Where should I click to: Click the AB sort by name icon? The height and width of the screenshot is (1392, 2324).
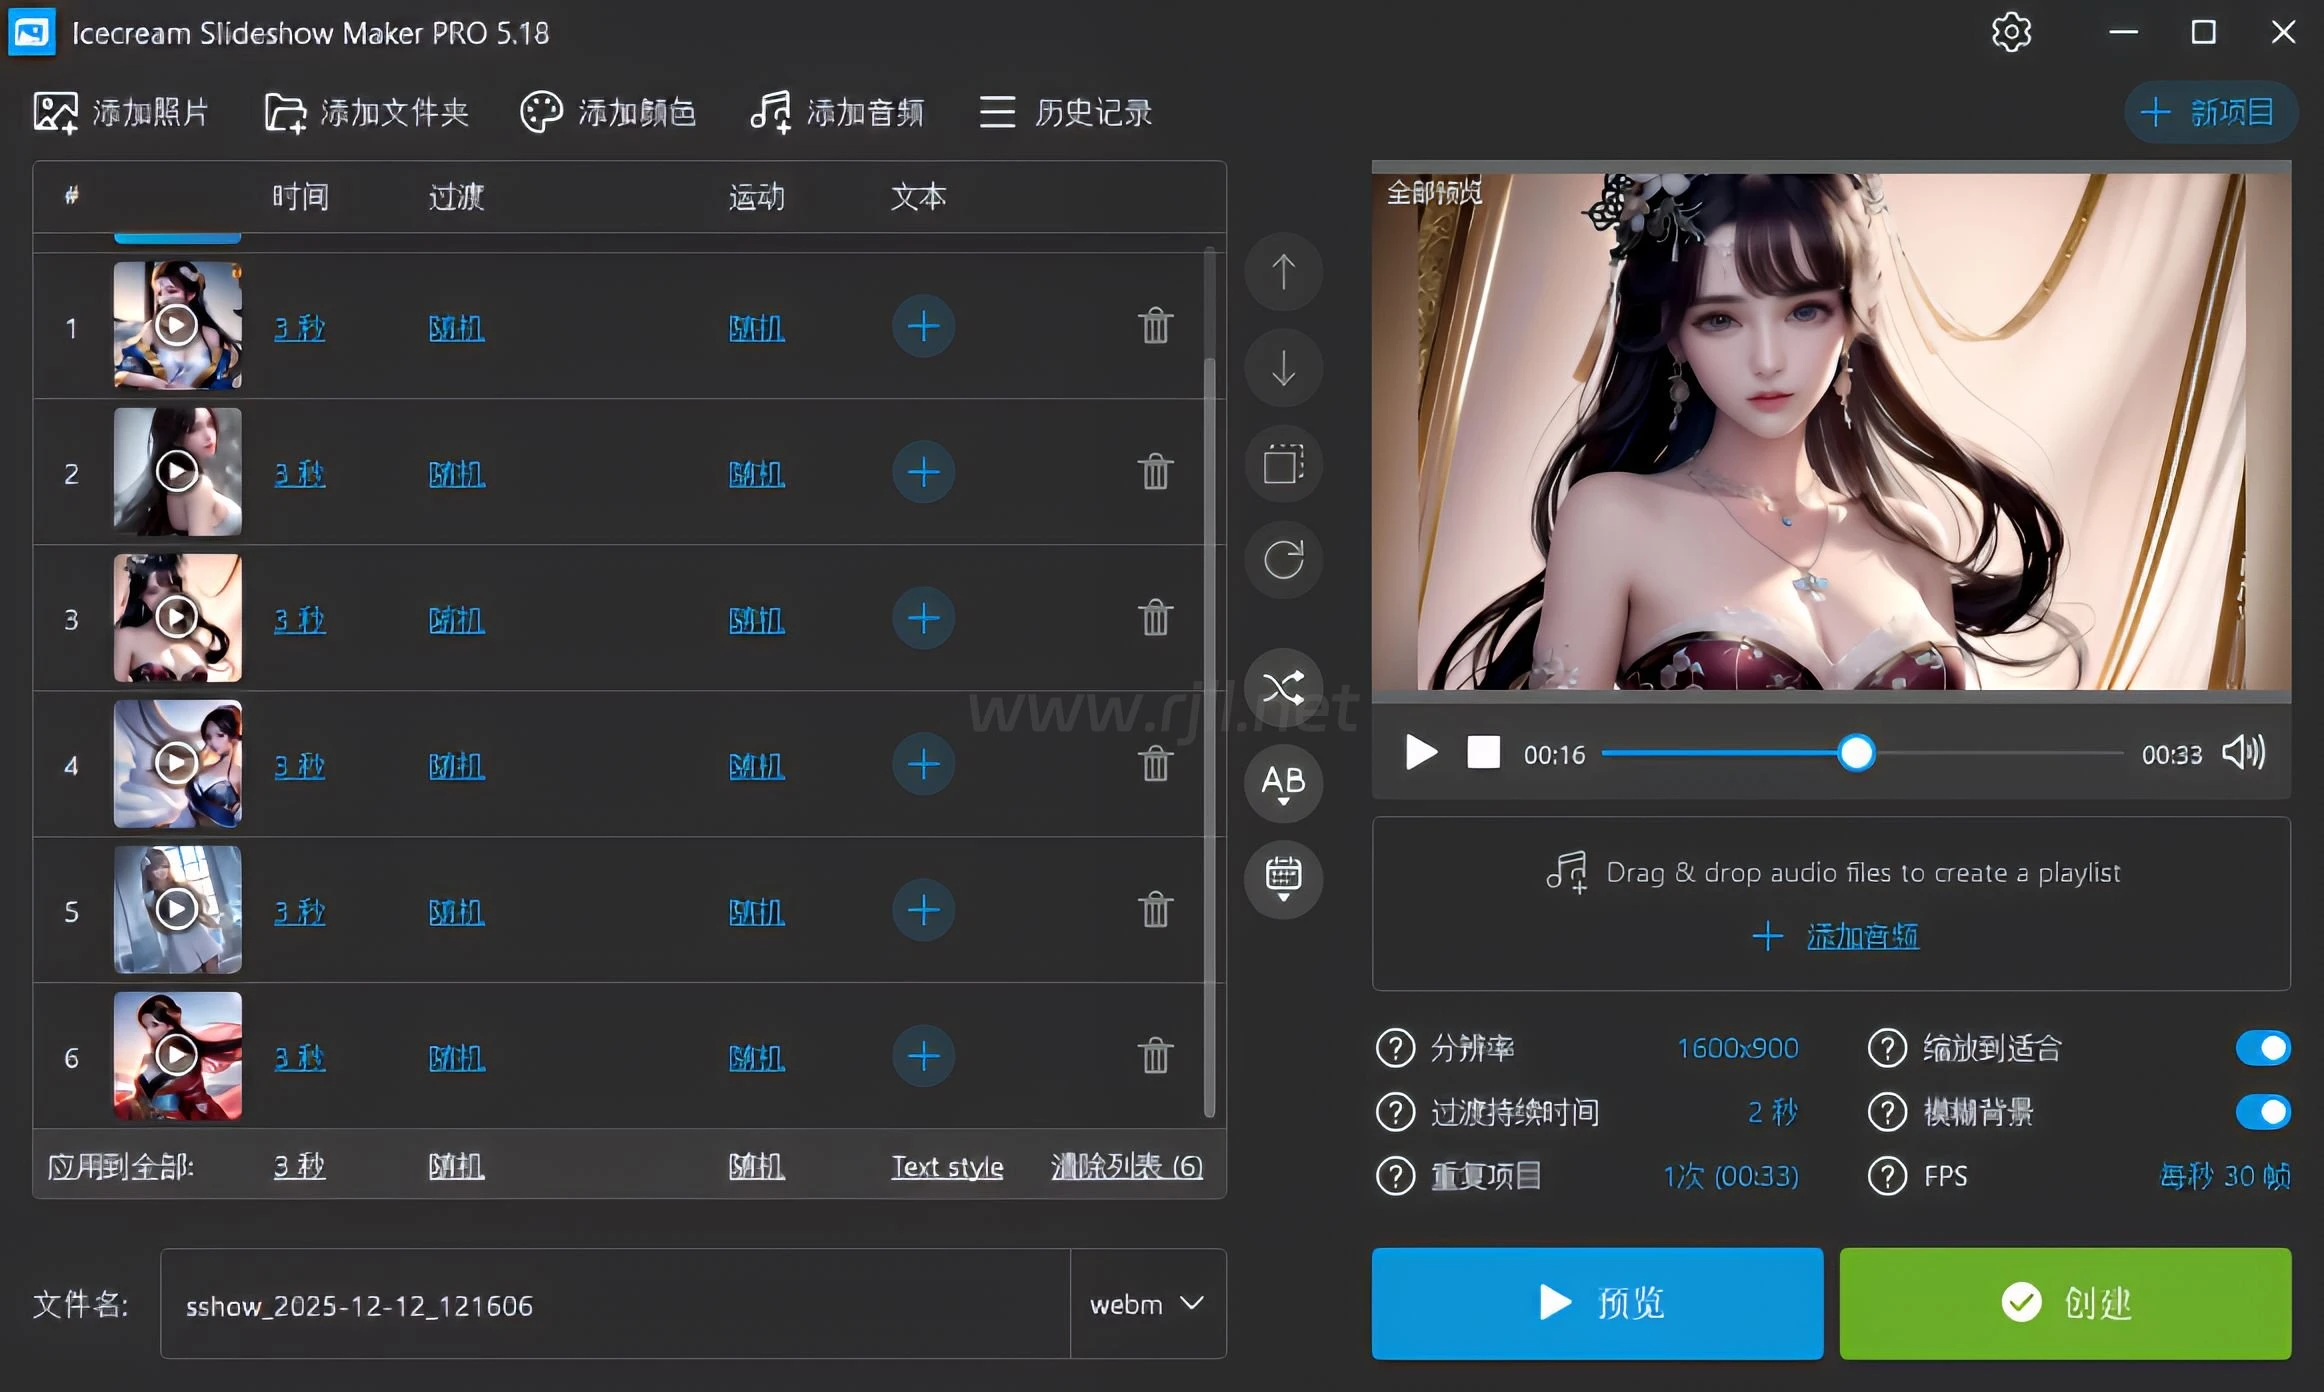[1283, 783]
